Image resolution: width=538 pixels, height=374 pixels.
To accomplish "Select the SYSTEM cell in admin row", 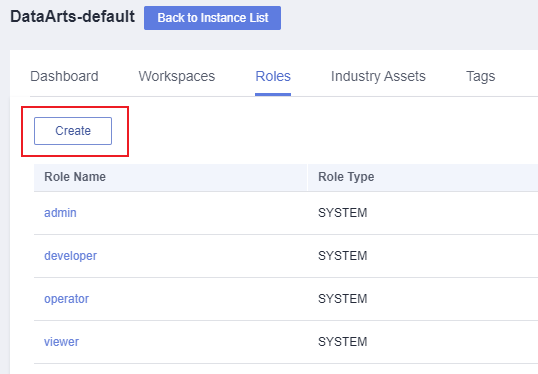I will pyautogui.click(x=342, y=213).
